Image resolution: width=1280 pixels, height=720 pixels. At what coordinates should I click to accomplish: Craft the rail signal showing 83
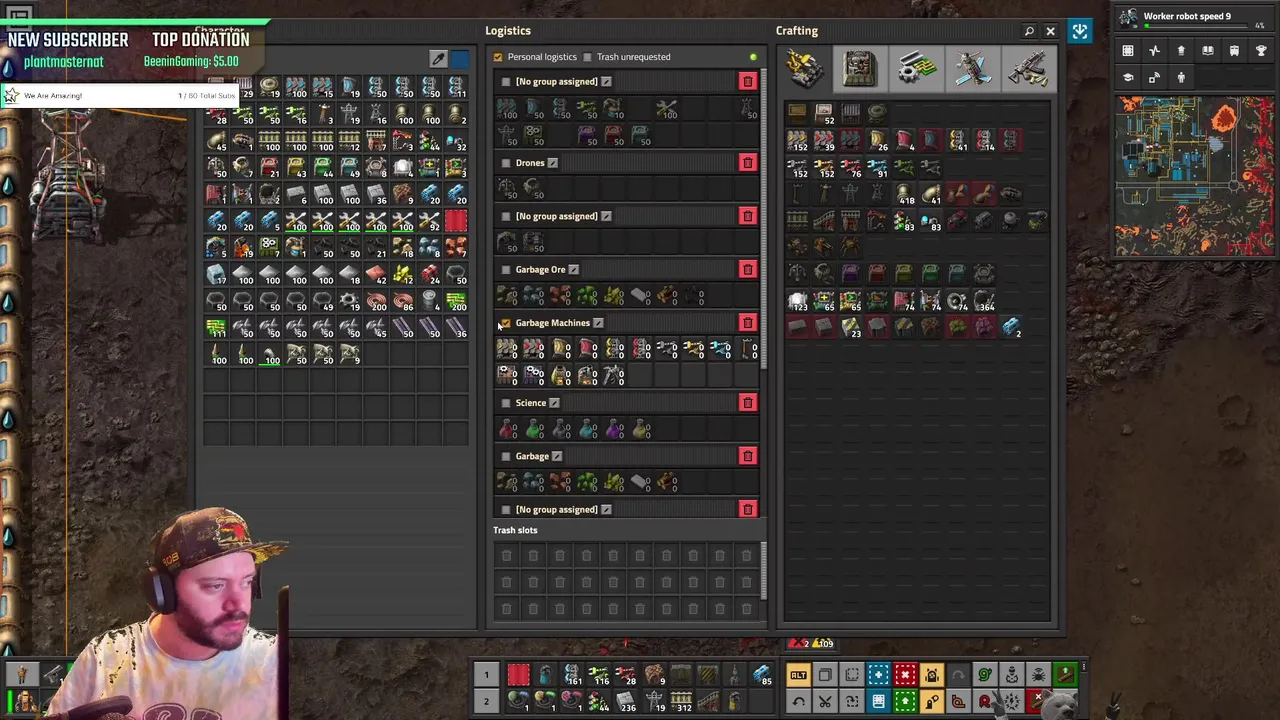point(905,222)
